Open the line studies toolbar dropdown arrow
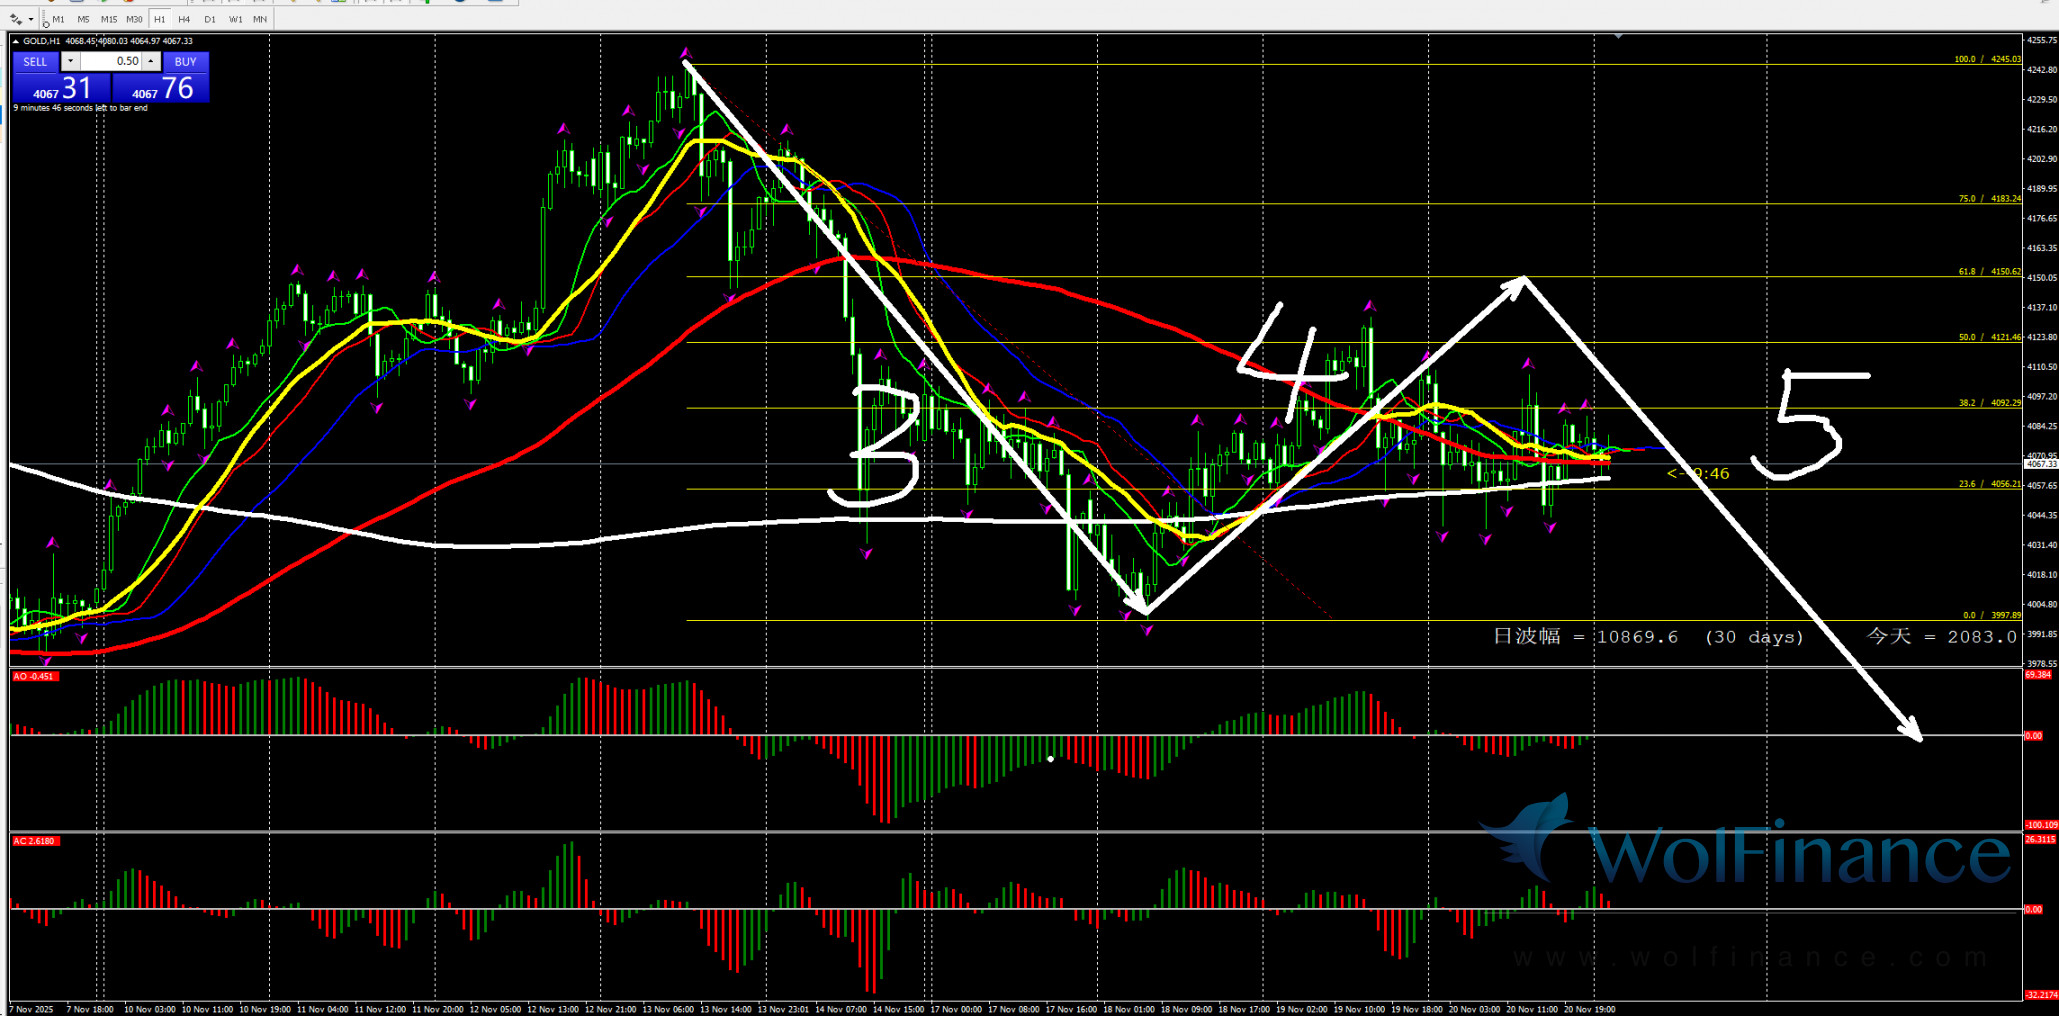This screenshot has height=1016, width=2059. coord(31,19)
